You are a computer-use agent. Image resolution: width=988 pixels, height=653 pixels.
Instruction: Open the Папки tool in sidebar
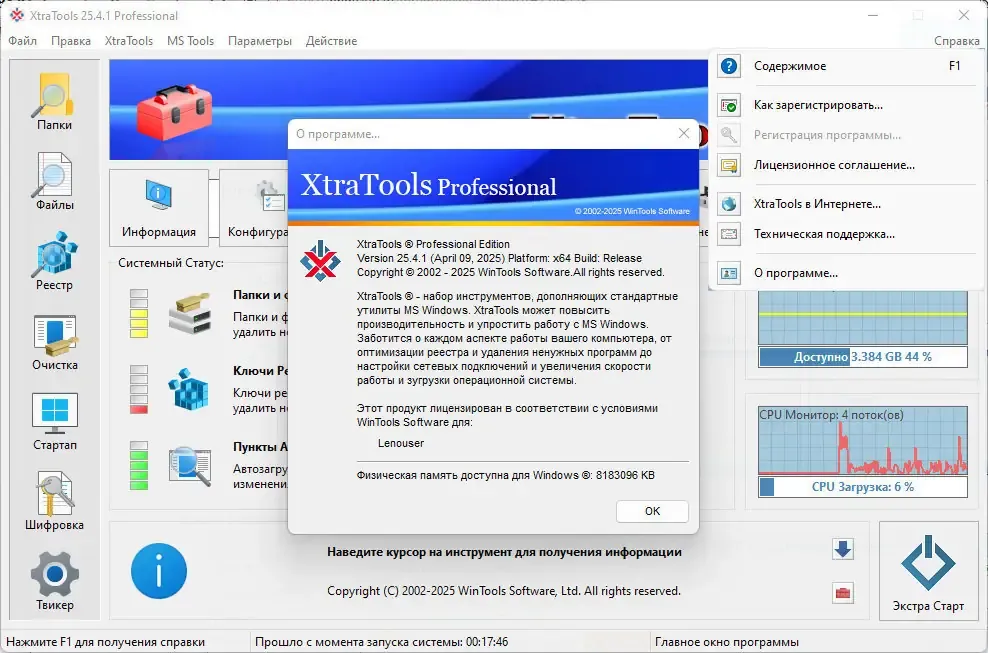(54, 101)
